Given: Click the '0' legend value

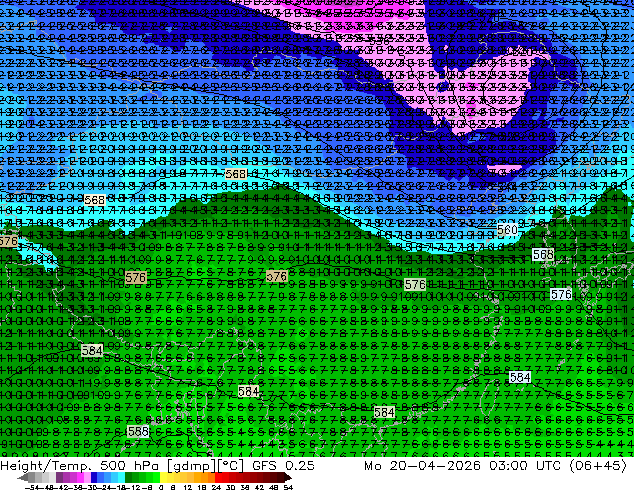Looking at the screenshot, I should pos(161,487).
